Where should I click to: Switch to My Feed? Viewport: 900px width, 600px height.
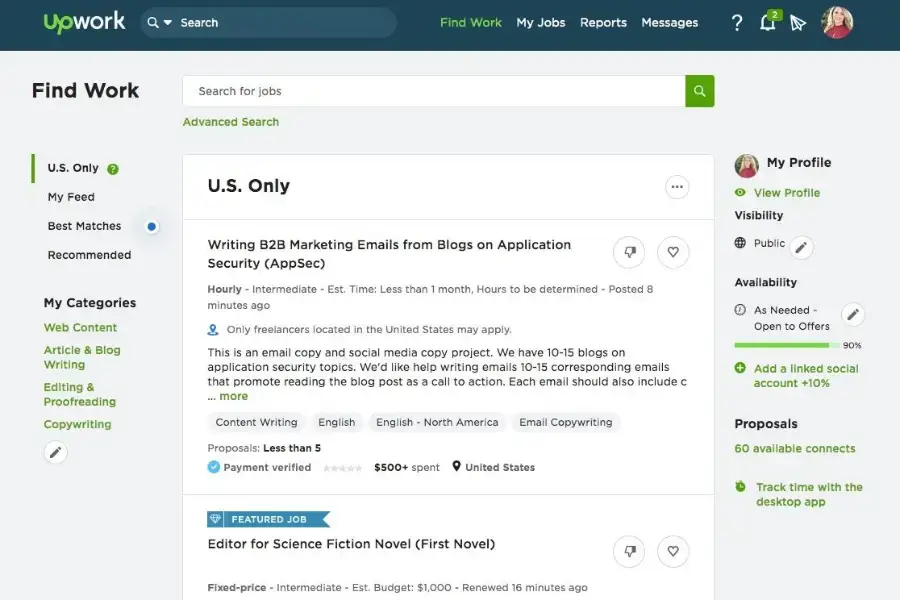[71, 197]
